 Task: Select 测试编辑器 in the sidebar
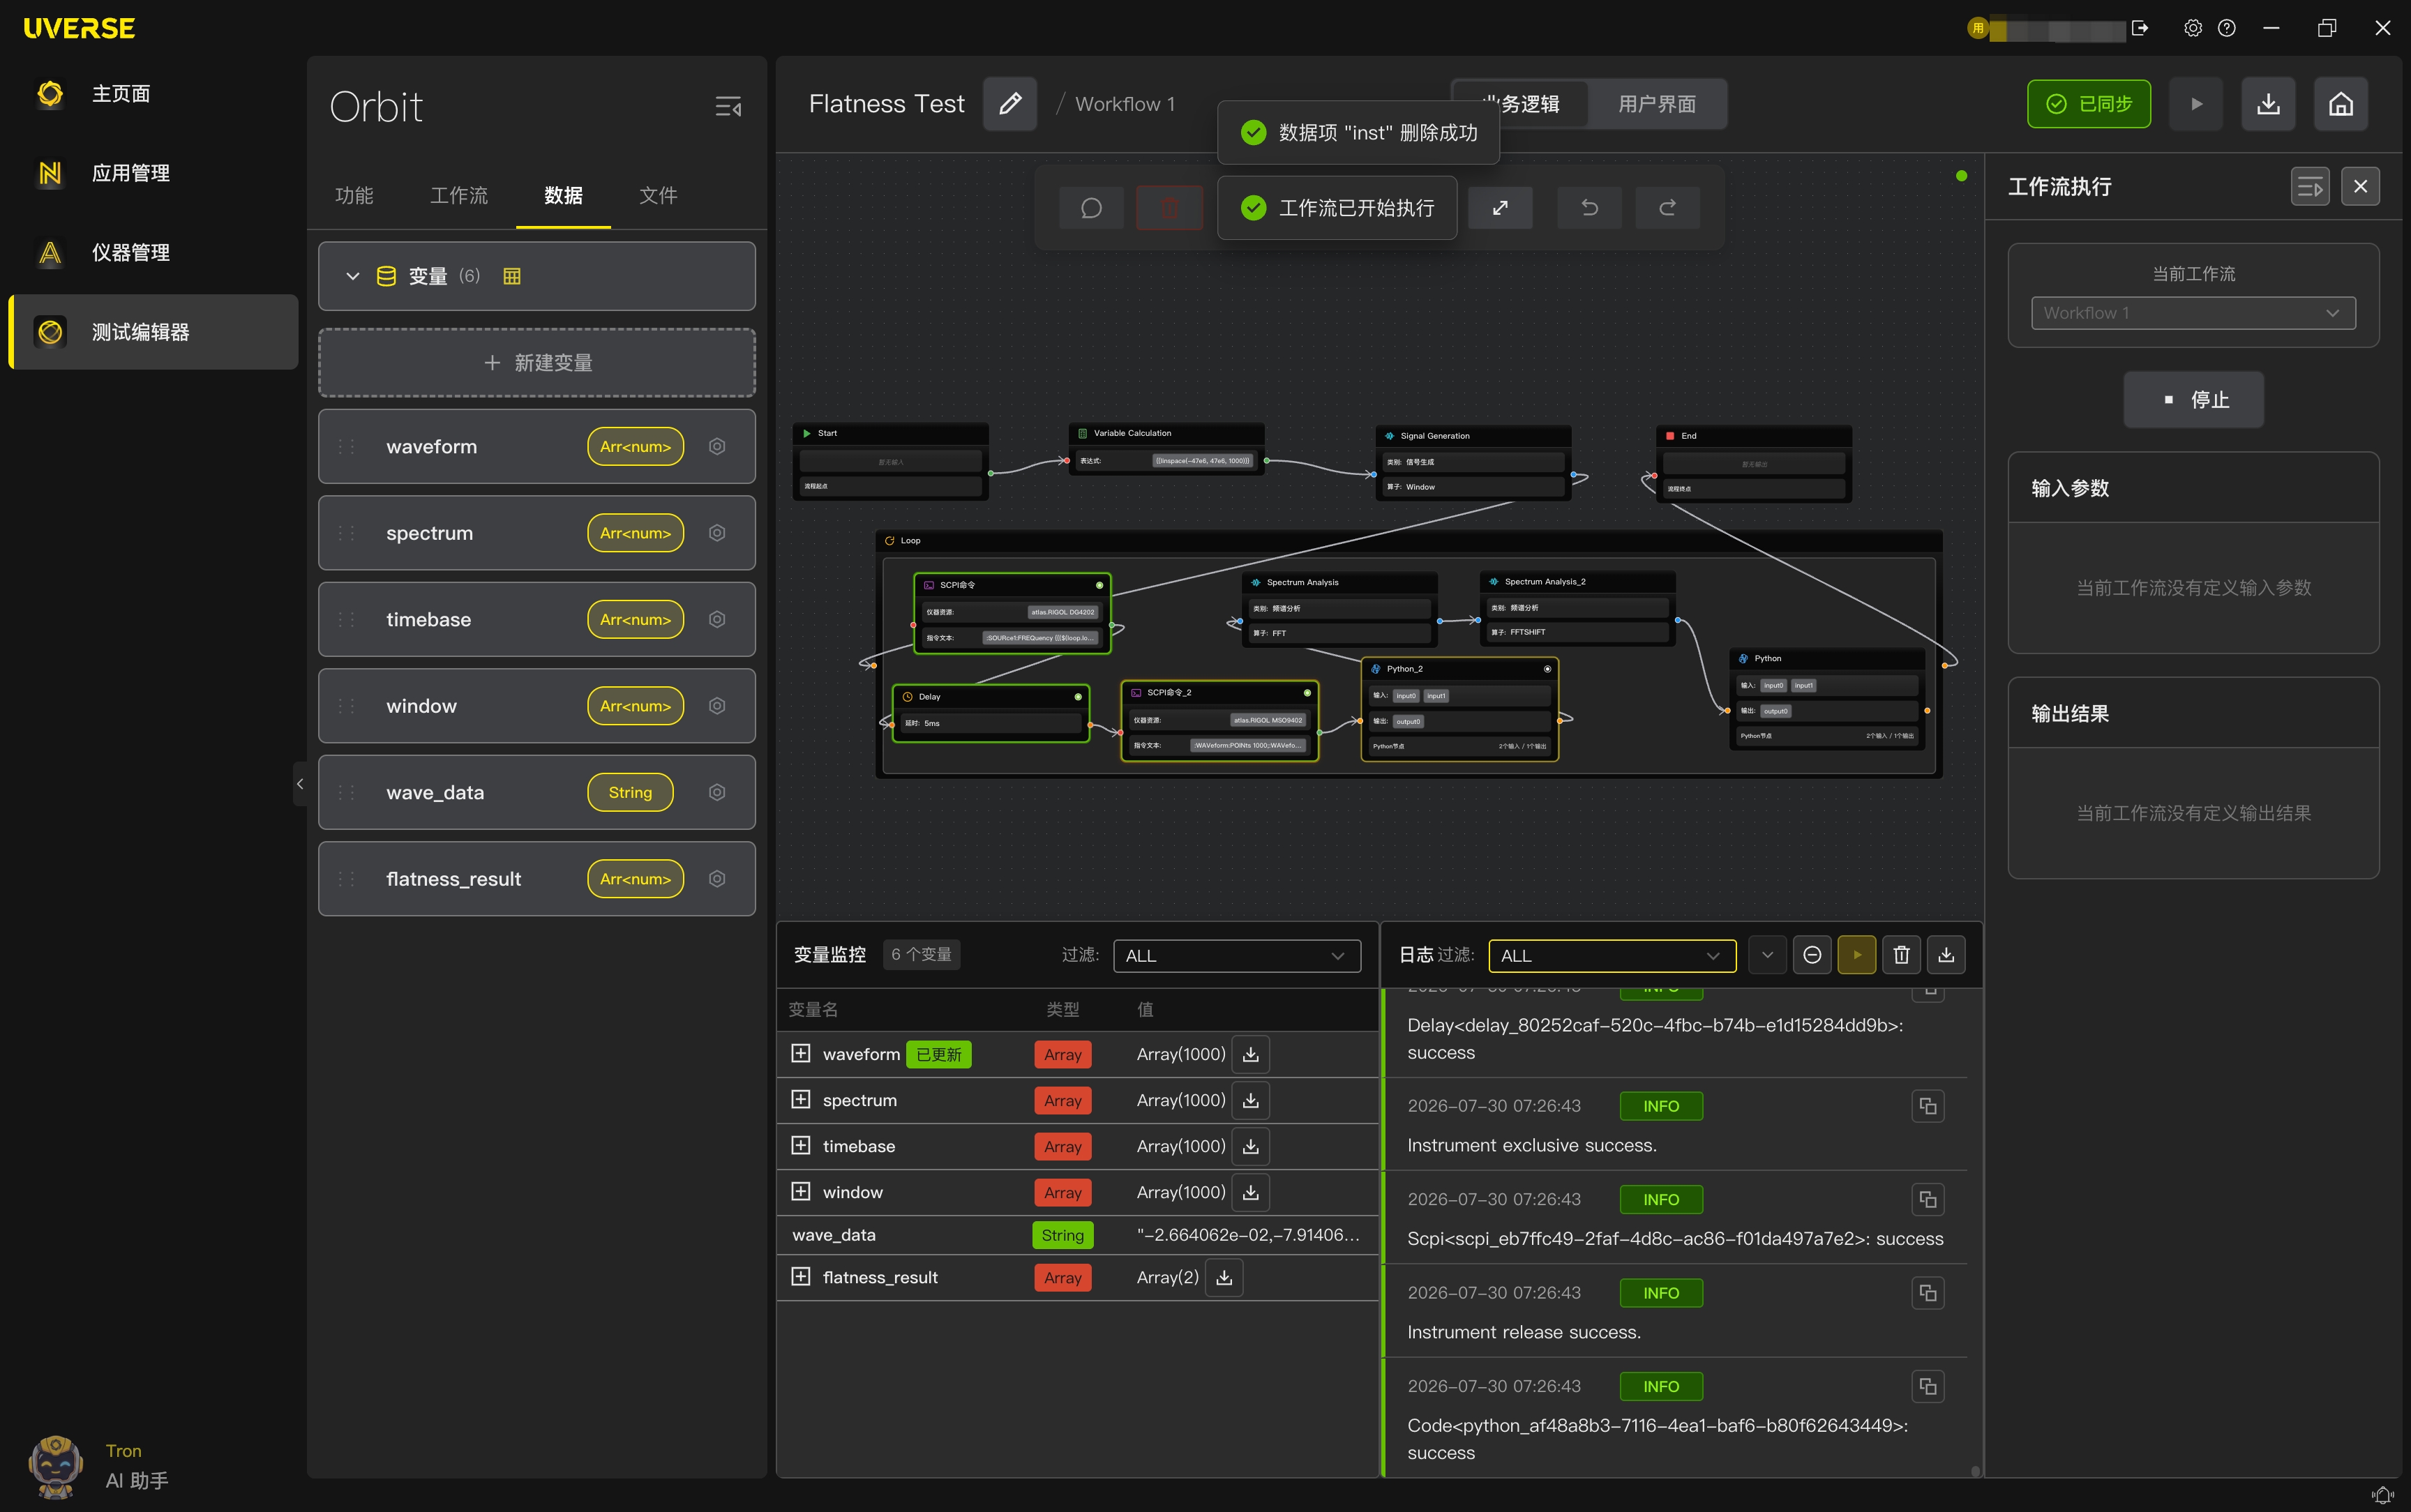point(152,332)
